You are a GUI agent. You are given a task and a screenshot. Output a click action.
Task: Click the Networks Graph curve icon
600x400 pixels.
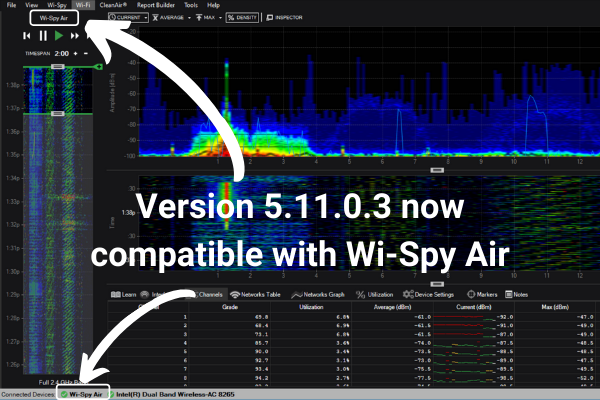(297, 295)
